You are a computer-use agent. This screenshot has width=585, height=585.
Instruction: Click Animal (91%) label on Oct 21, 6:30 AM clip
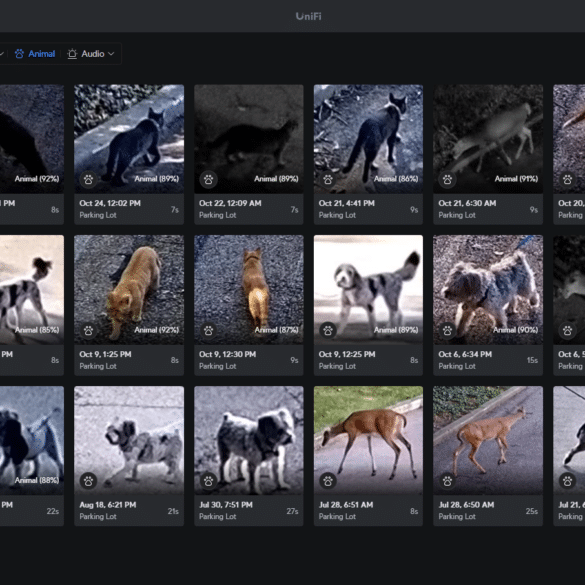coord(516,179)
